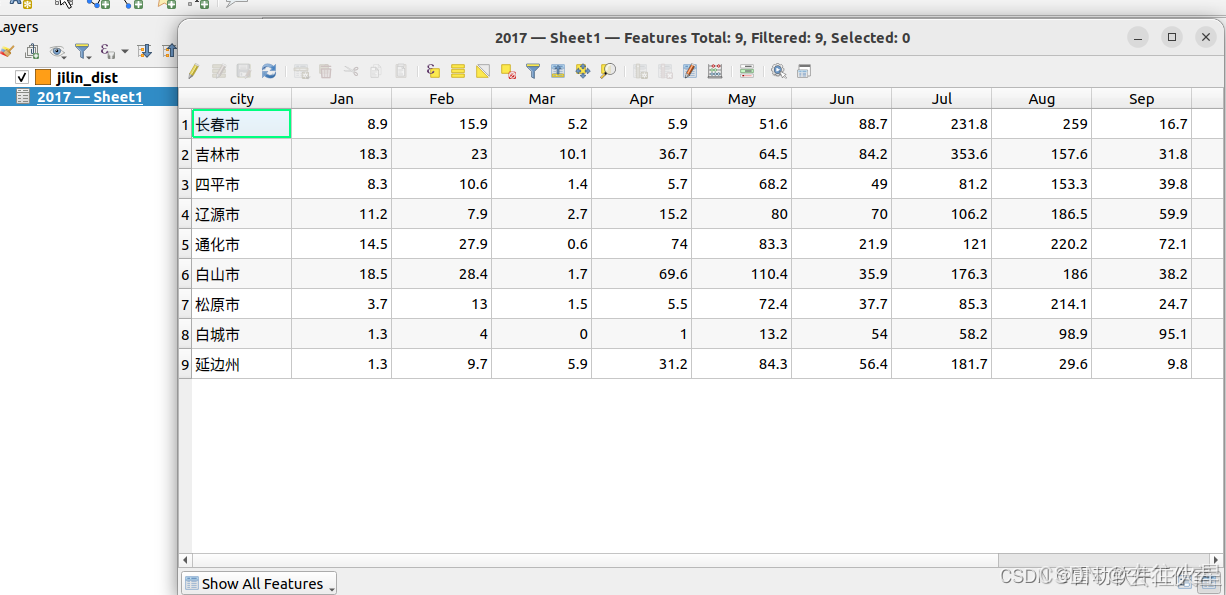Image resolution: width=1226 pixels, height=595 pixels.
Task: Click cell with value 353.6
Action: (942, 154)
